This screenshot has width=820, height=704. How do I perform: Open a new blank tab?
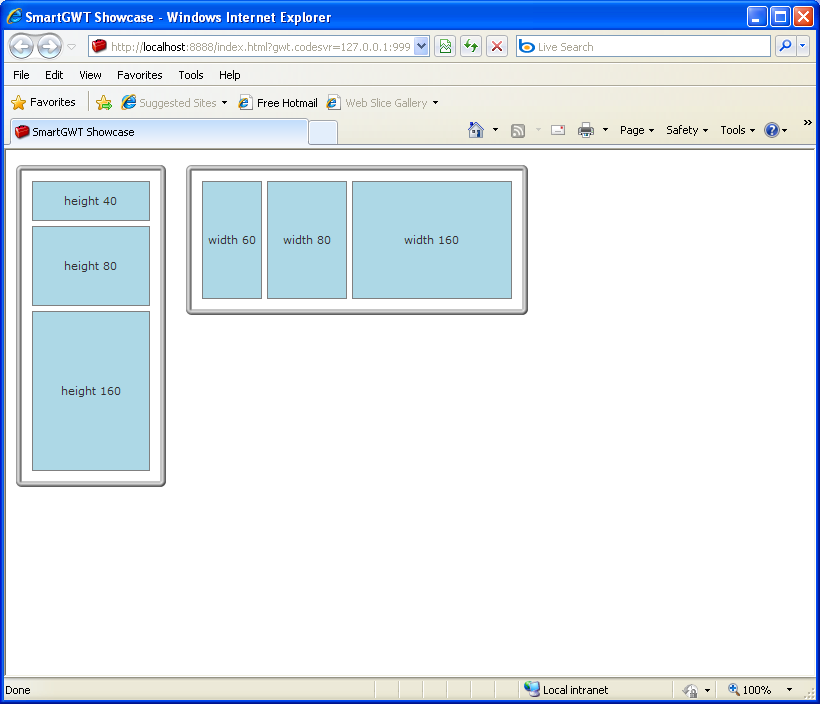pyautogui.click(x=323, y=132)
